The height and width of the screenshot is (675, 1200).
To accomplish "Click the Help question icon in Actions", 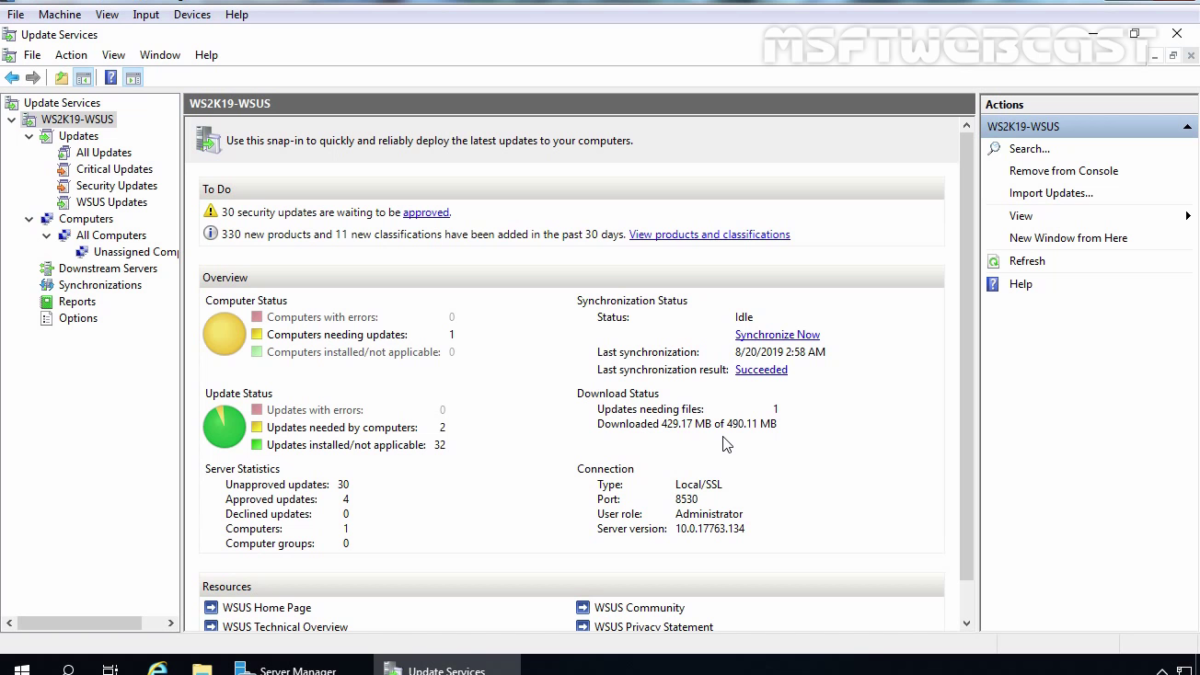I will 994,284.
